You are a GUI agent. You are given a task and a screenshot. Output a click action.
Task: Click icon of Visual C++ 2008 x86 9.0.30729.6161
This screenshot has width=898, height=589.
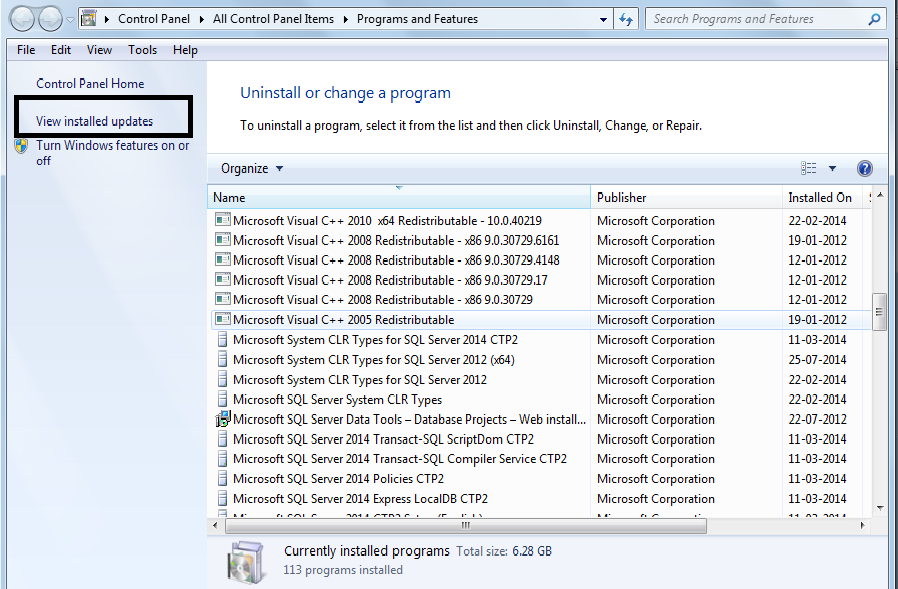222,240
